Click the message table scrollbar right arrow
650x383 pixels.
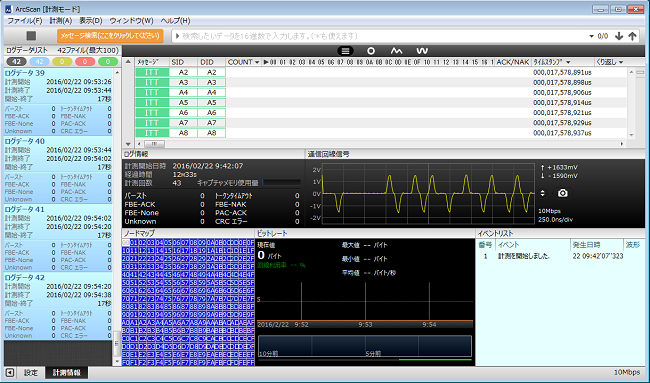point(622,144)
